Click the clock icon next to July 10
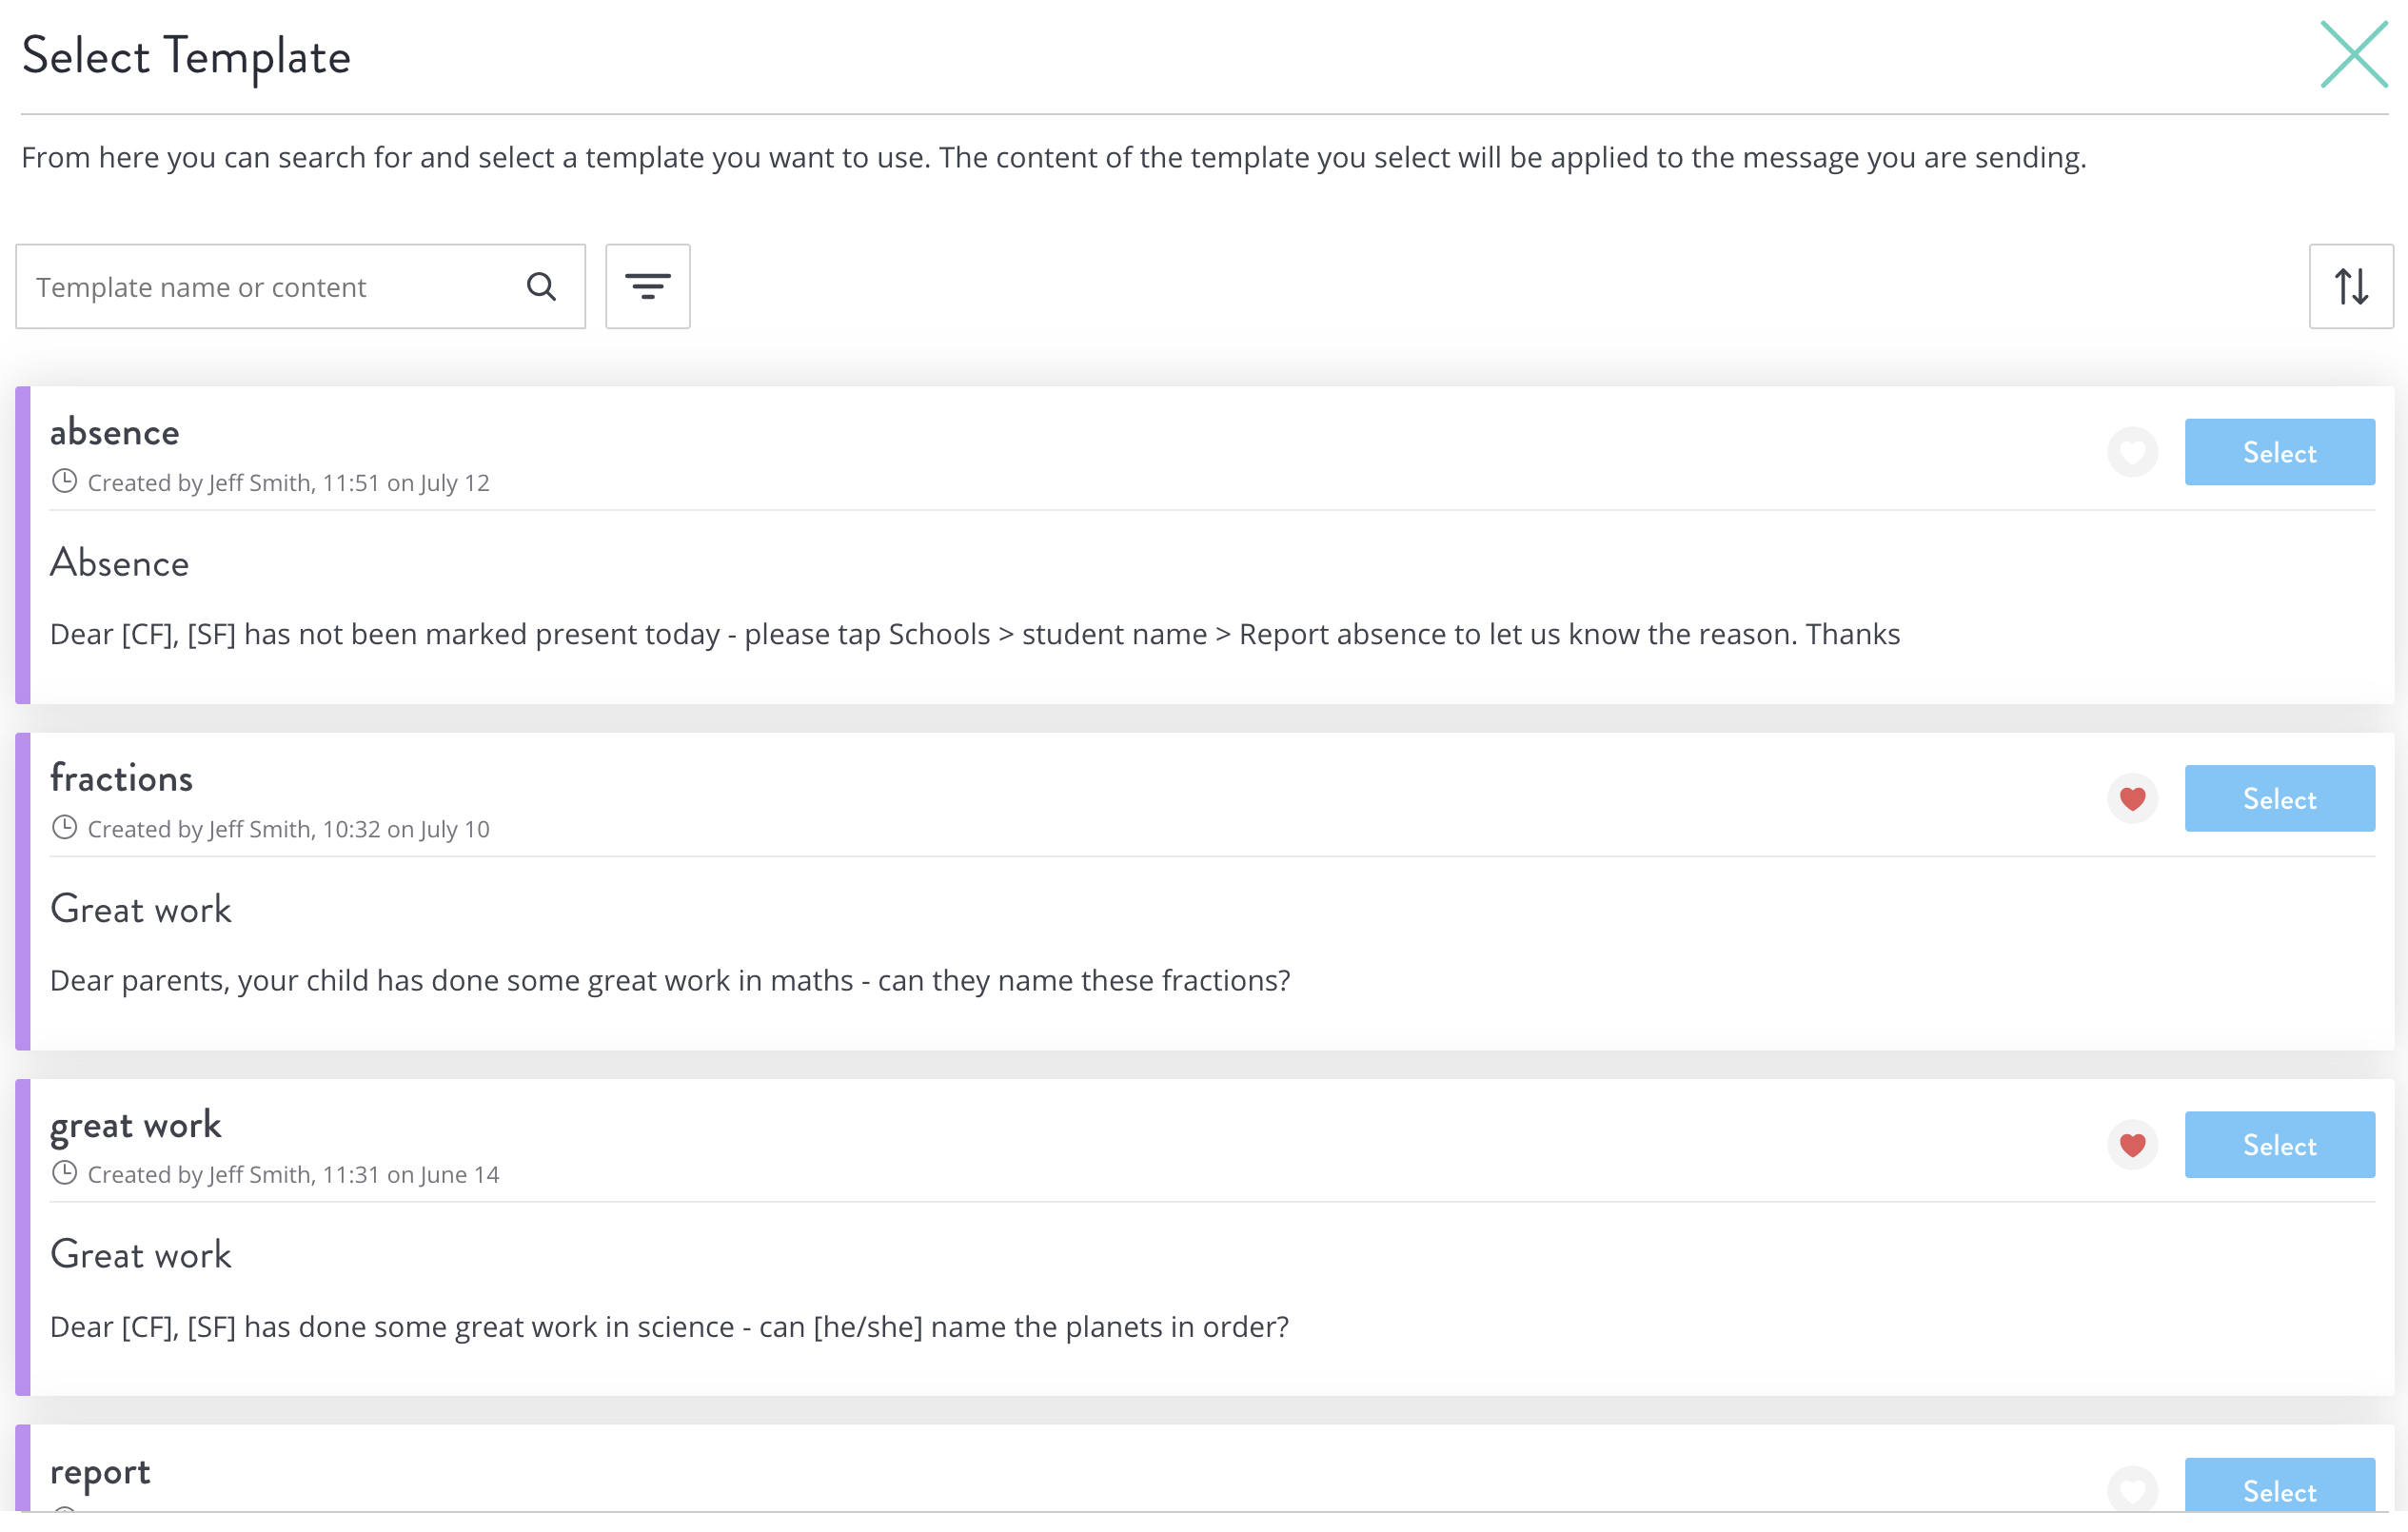The width and height of the screenshot is (2408, 1532). point(64,828)
